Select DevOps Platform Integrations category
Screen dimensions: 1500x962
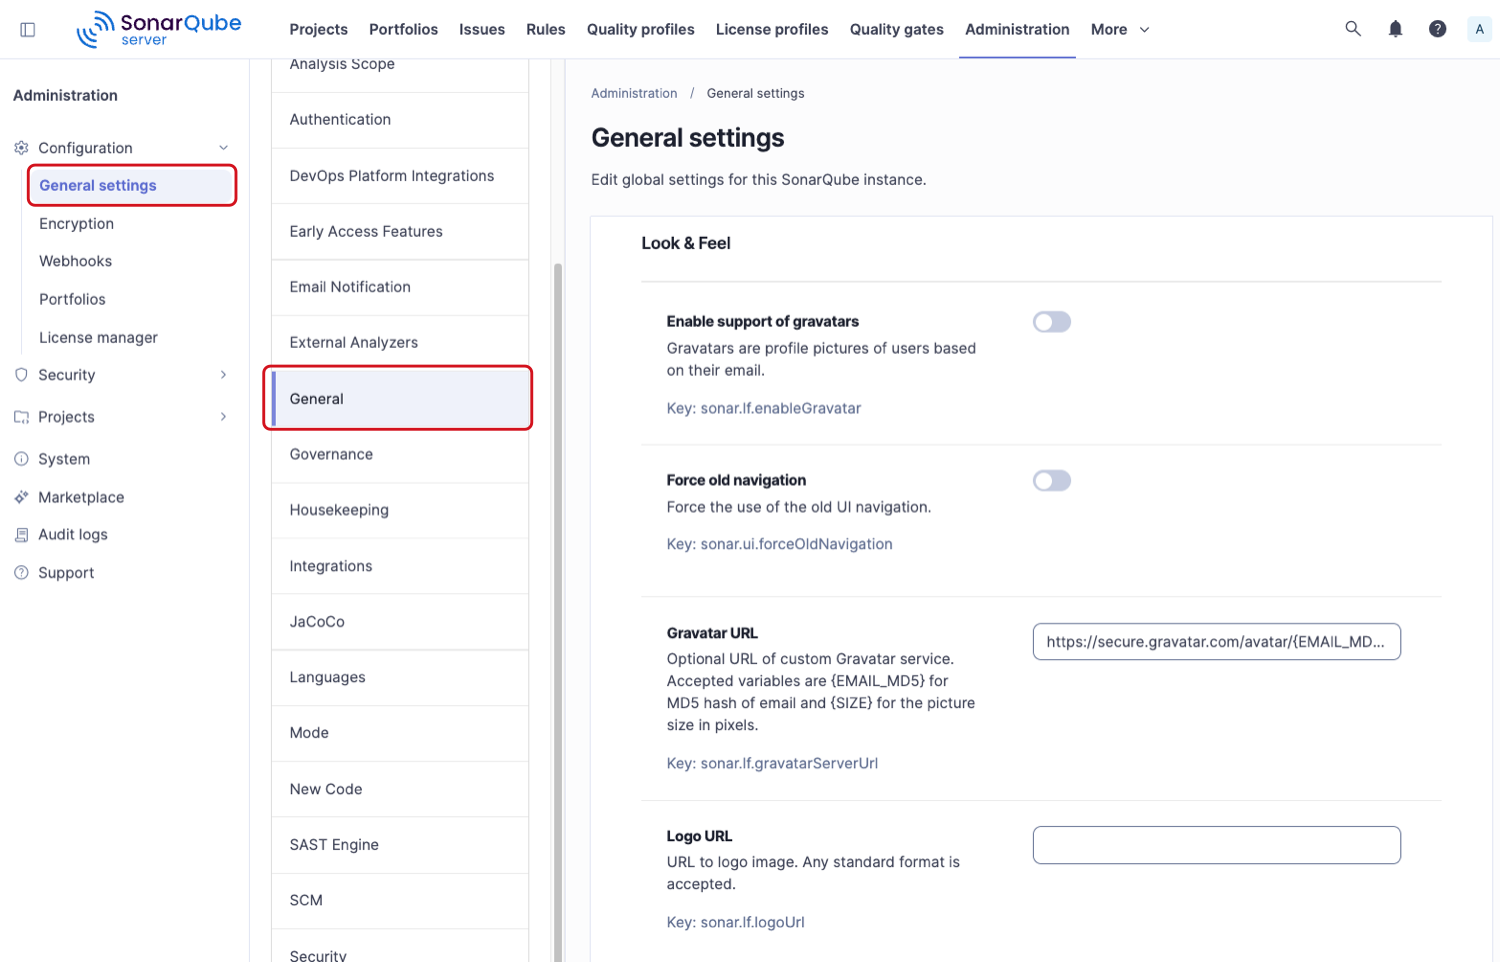pyautogui.click(x=400, y=176)
